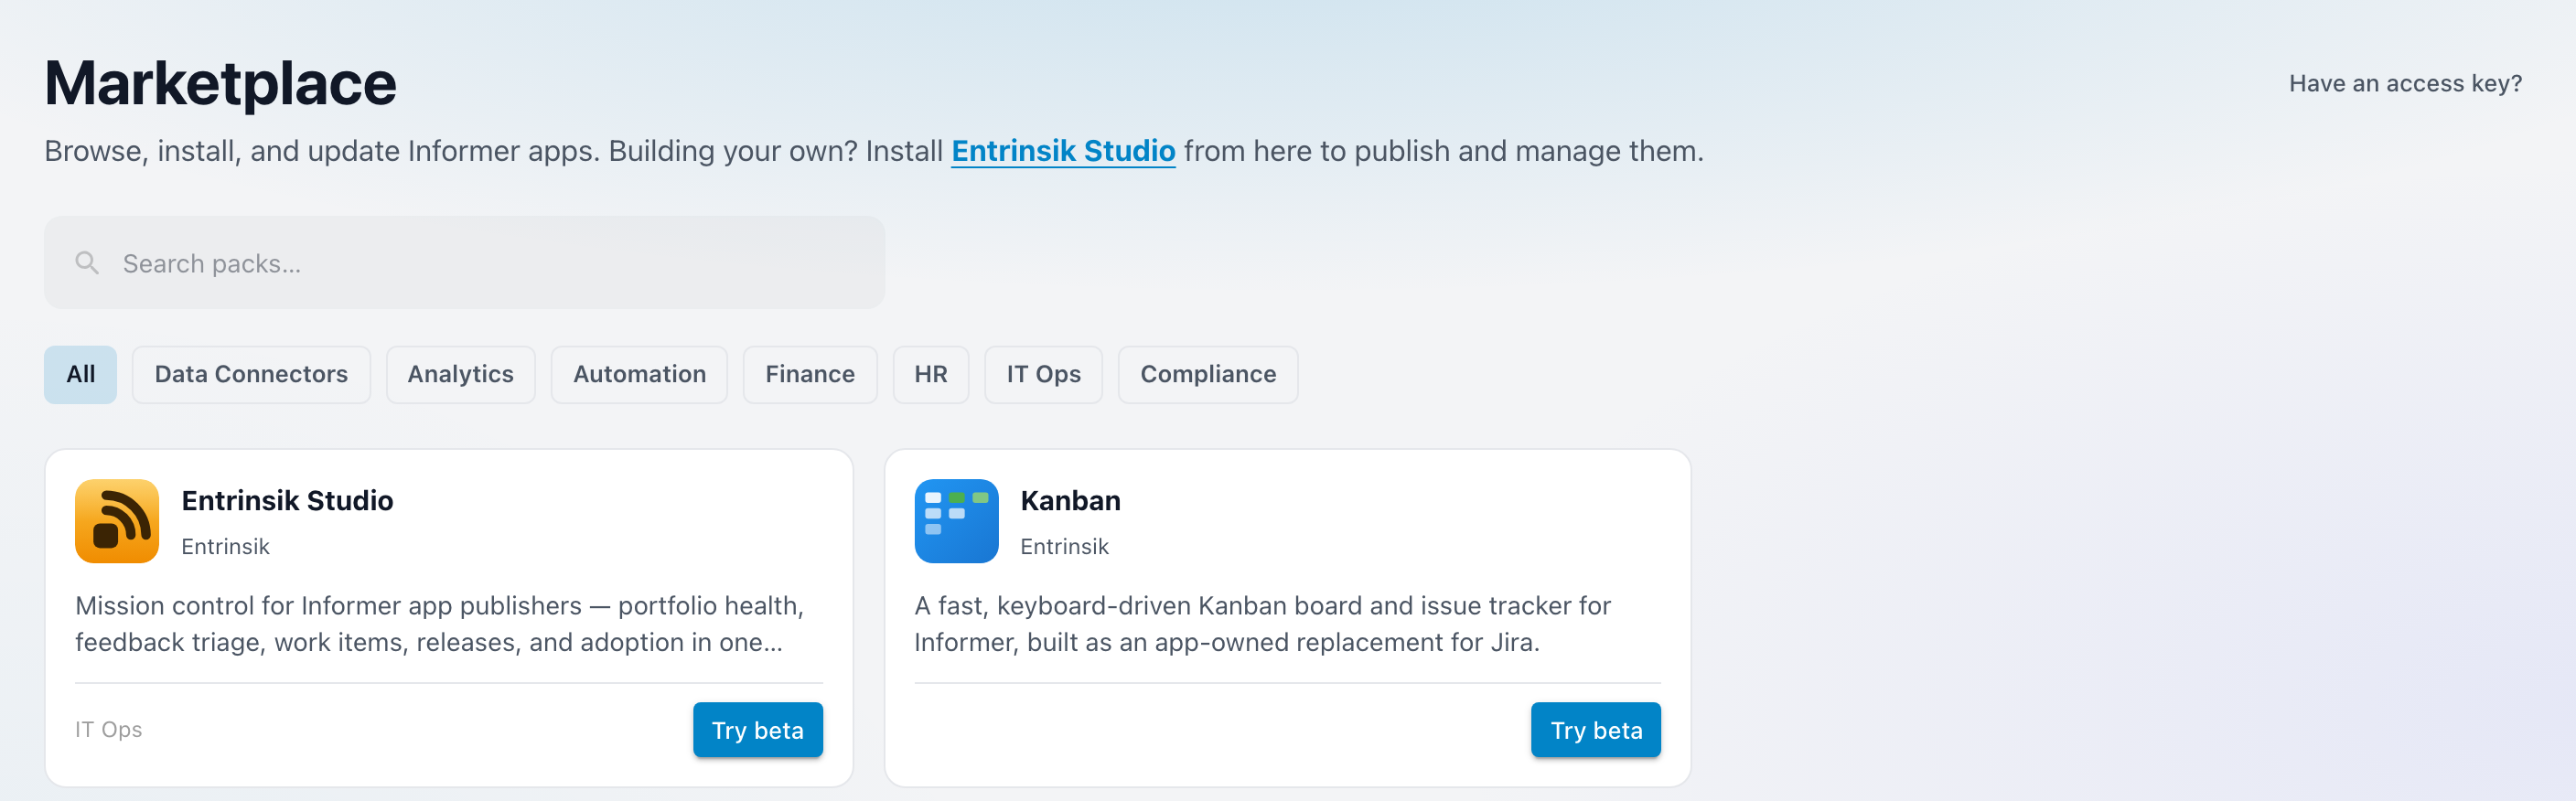Open the Entrinsik Studio link in description
The width and height of the screenshot is (2576, 801).
1063,151
